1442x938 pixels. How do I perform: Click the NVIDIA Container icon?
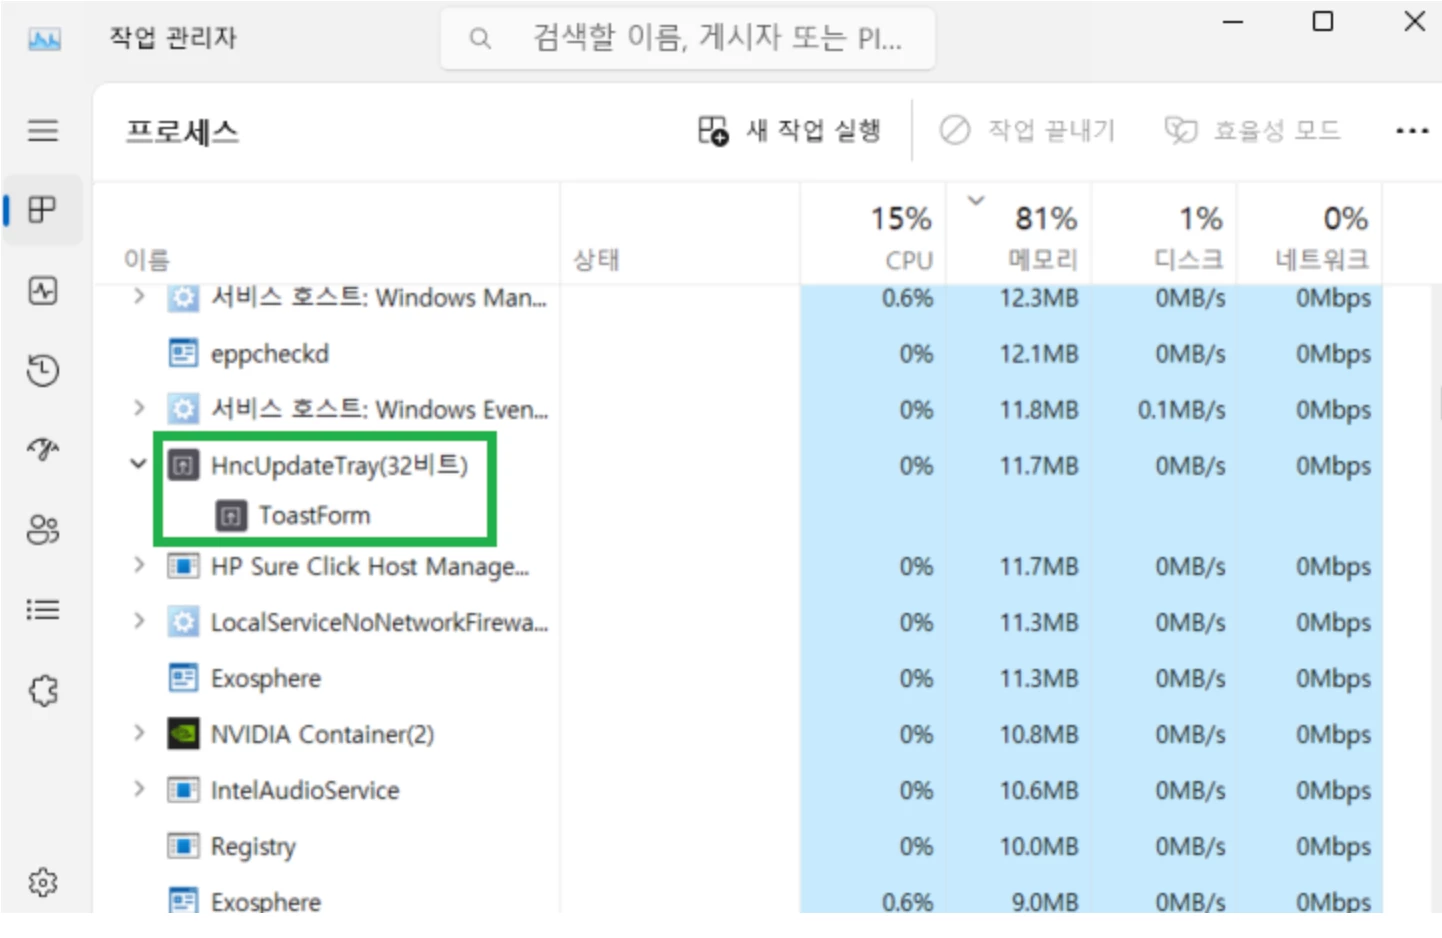(183, 734)
